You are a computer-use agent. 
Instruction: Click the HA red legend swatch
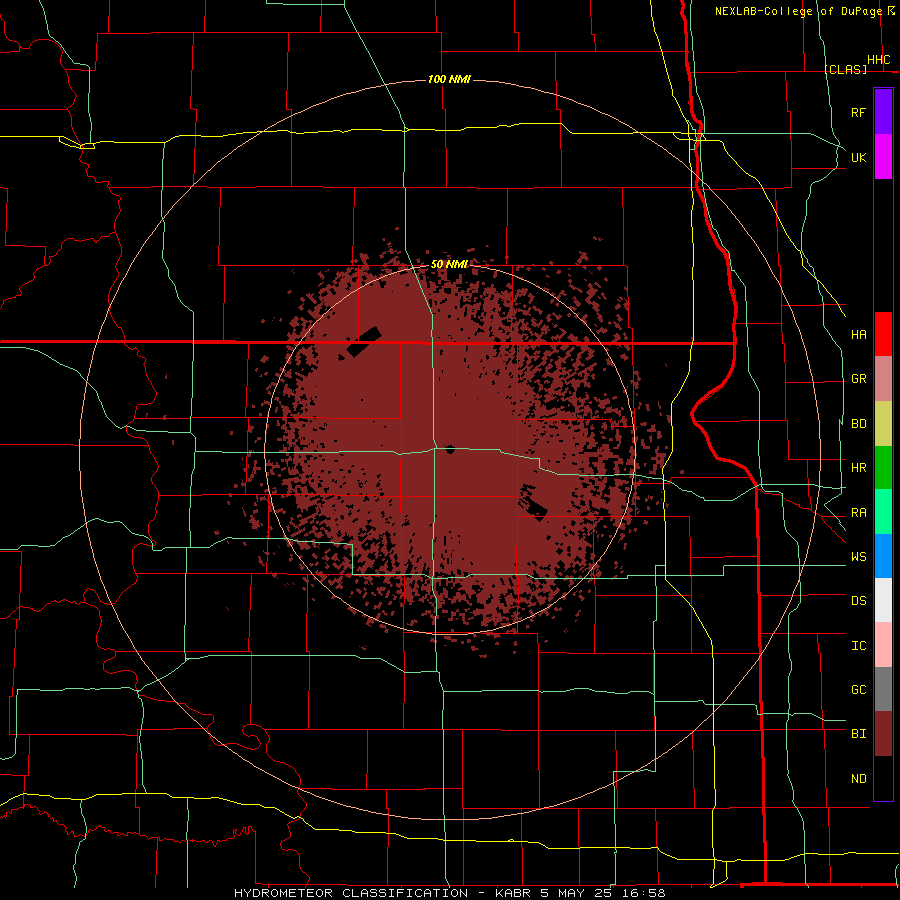click(x=883, y=334)
